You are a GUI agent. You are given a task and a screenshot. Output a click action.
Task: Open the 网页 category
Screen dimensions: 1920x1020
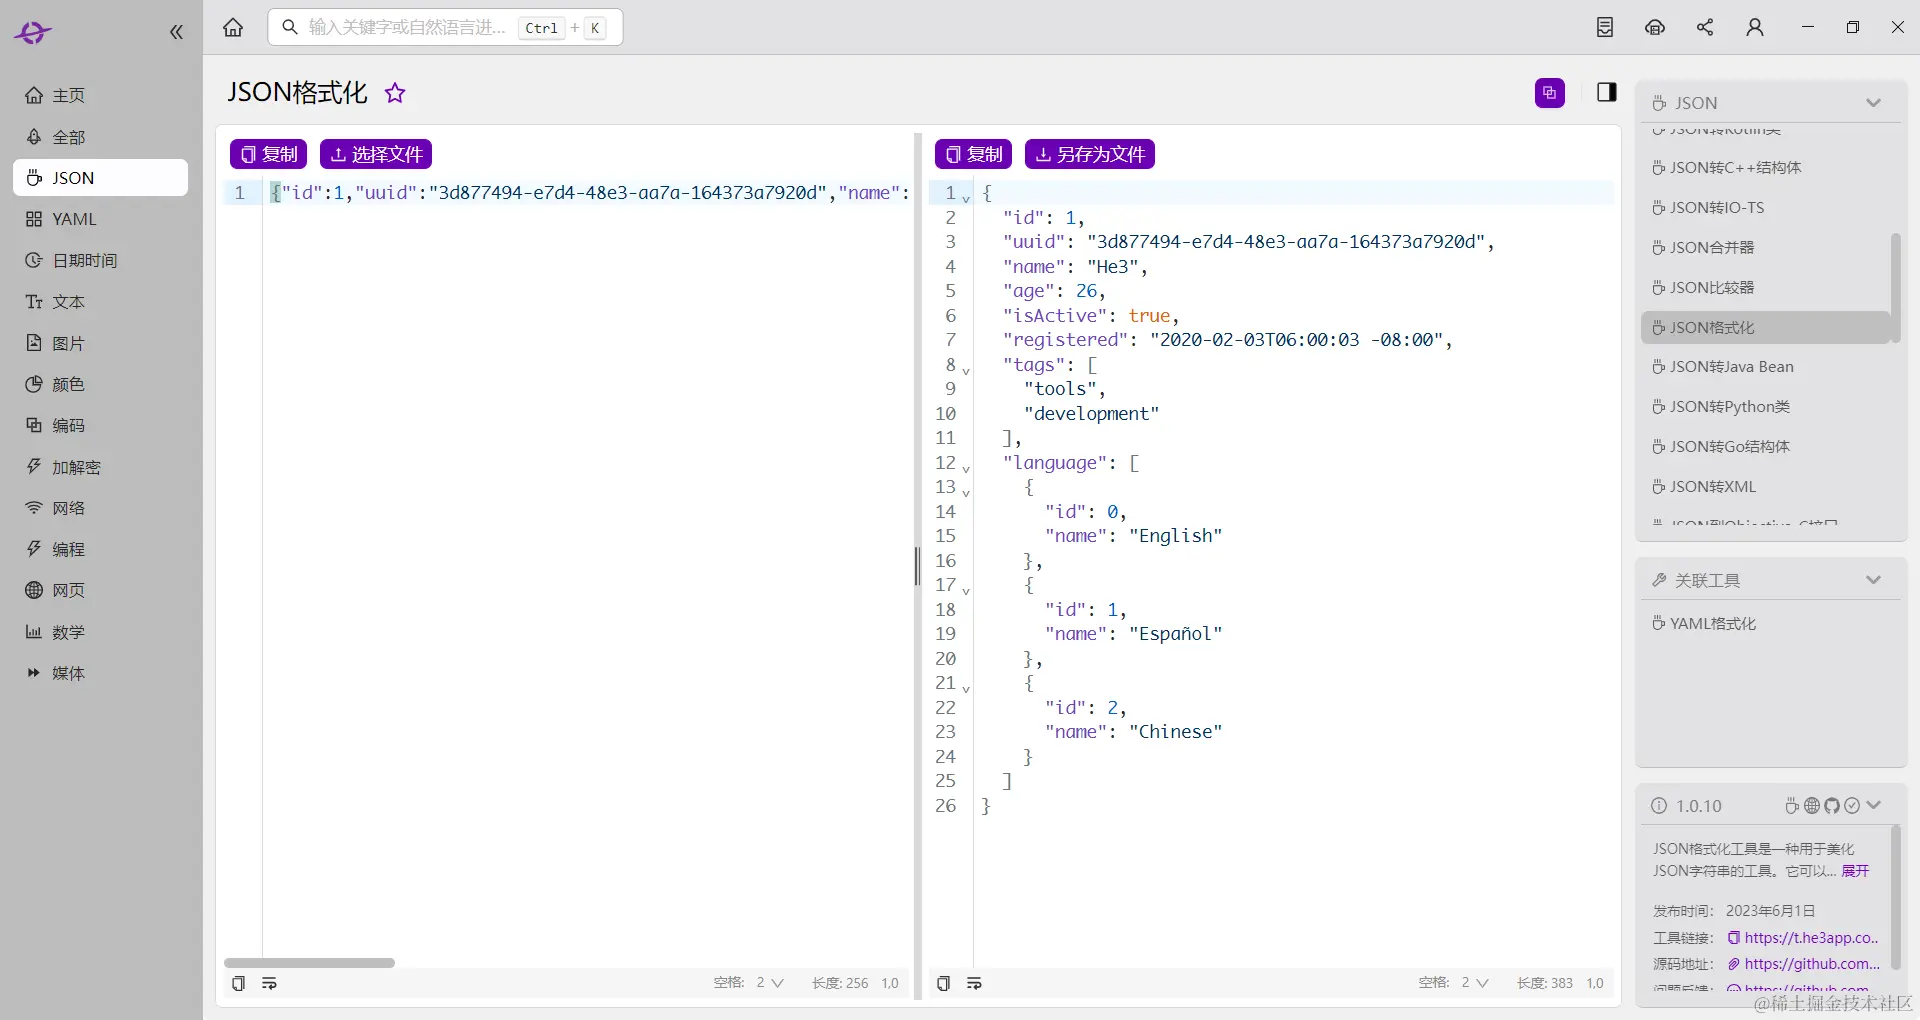click(100, 590)
